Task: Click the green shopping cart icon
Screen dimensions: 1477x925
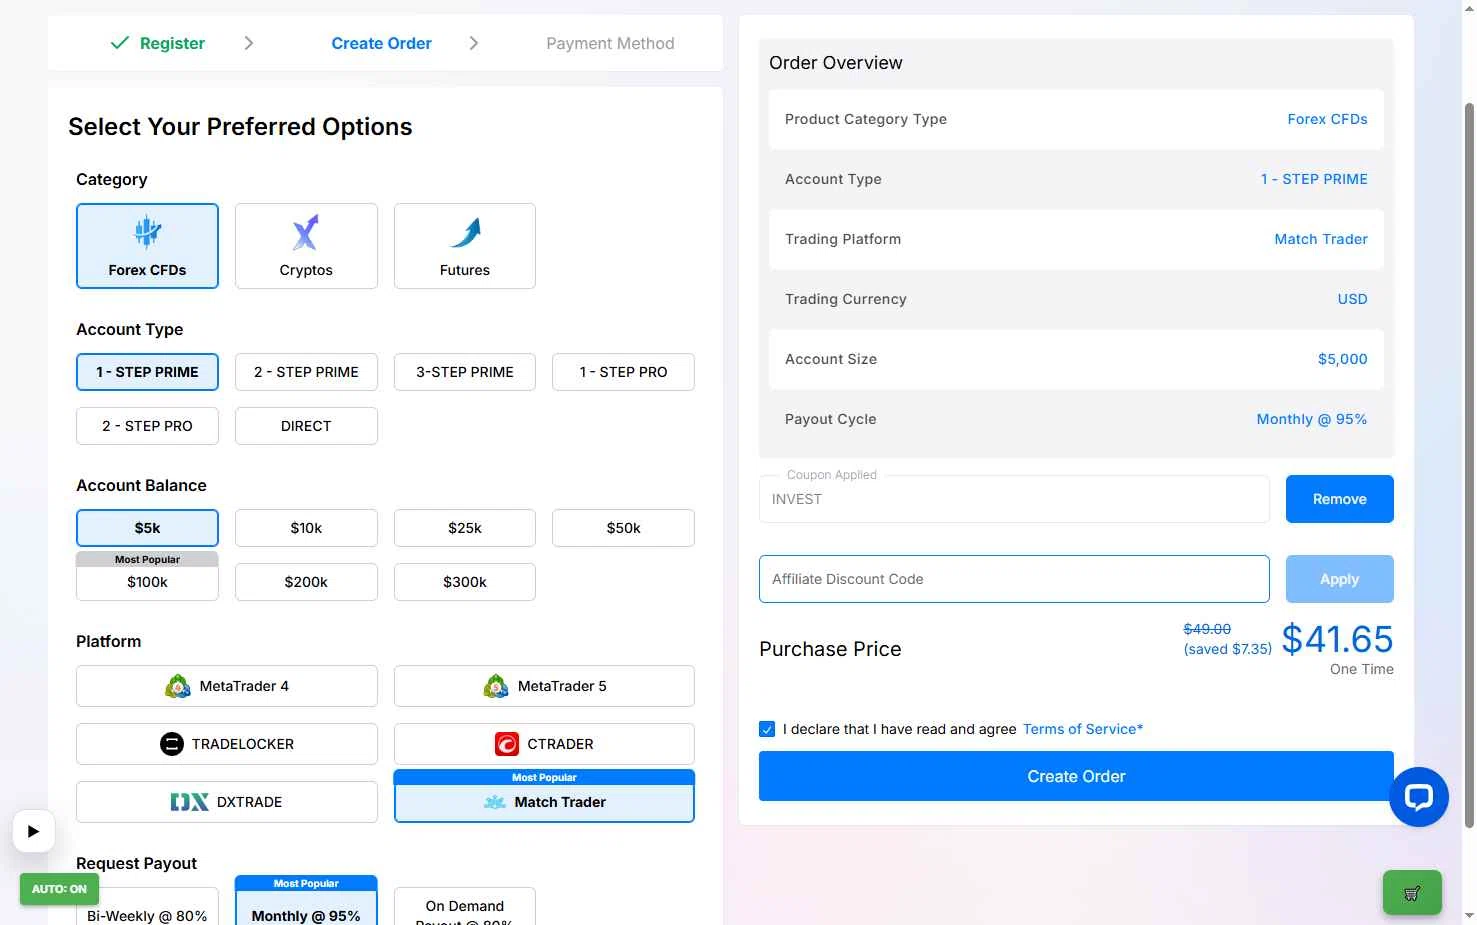Action: point(1412,893)
